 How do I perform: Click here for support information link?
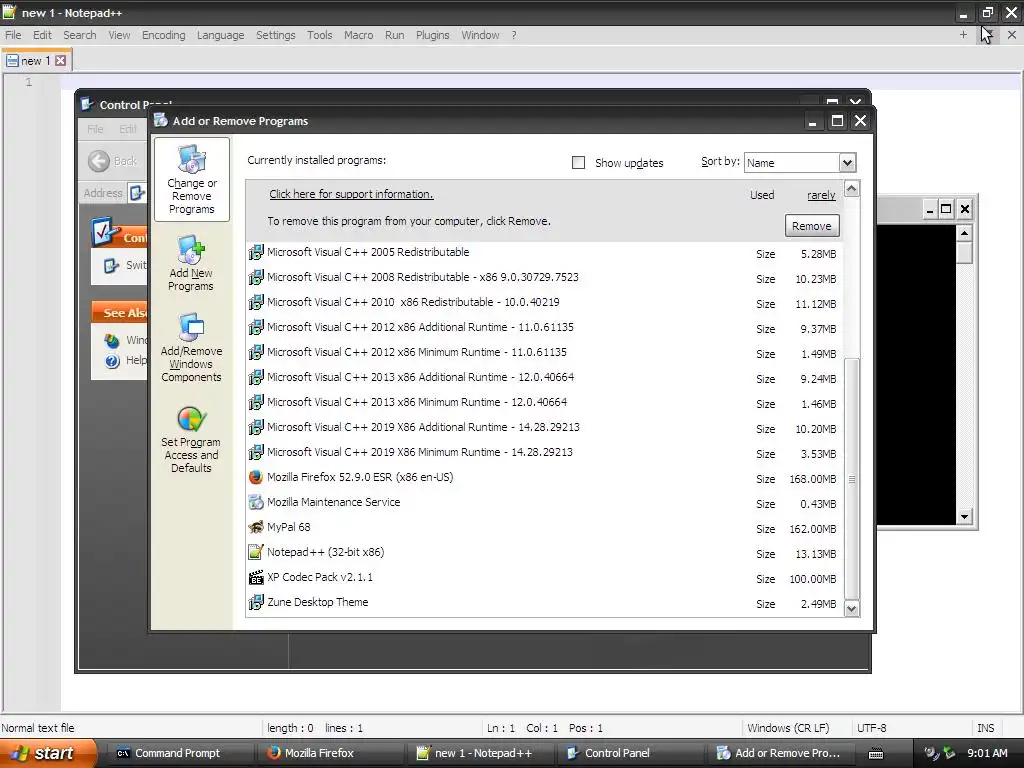351,194
